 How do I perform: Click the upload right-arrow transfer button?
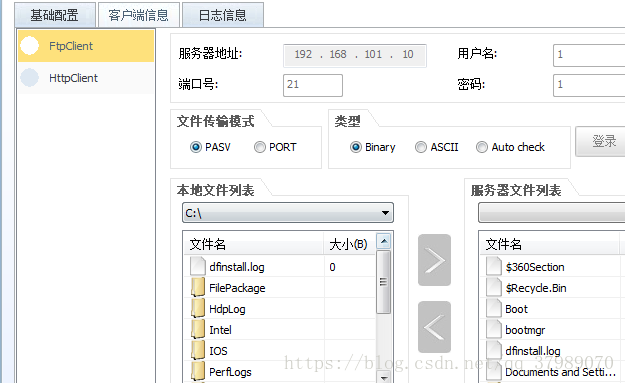pos(434,260)
